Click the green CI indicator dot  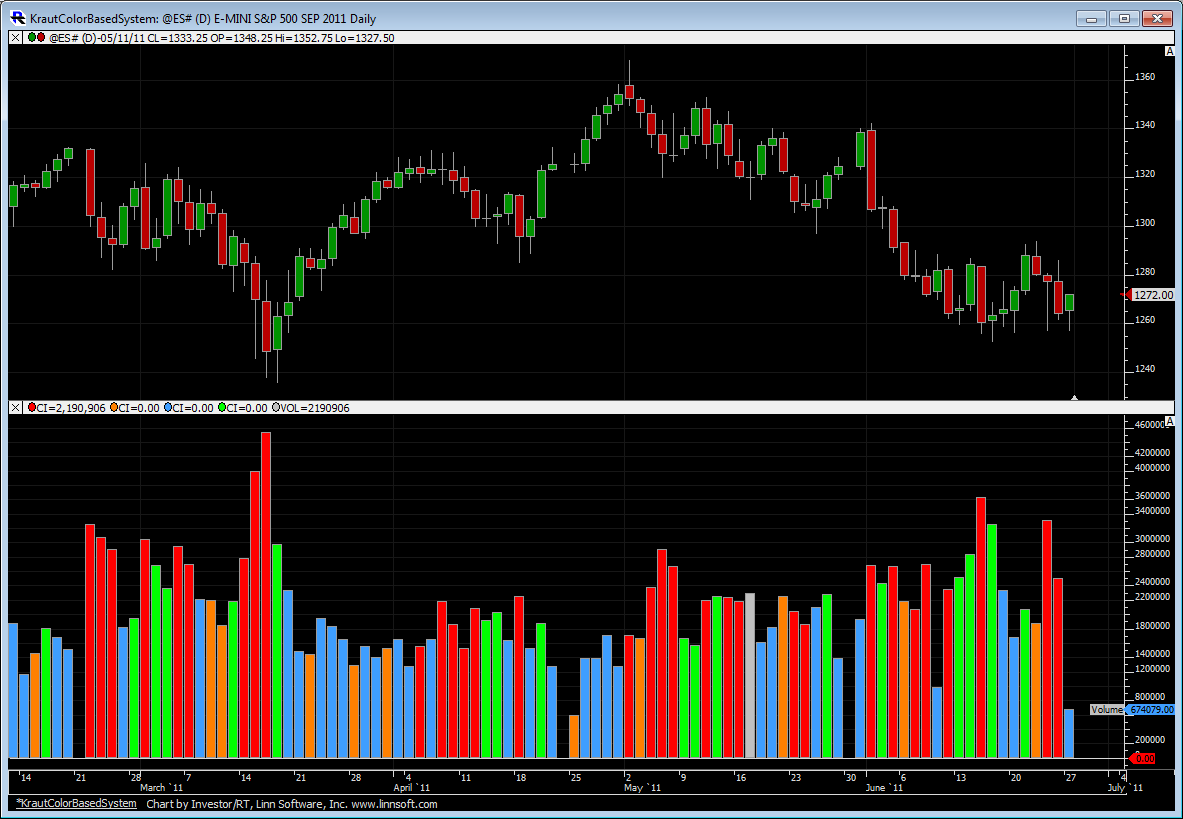(x=222, y=408)
